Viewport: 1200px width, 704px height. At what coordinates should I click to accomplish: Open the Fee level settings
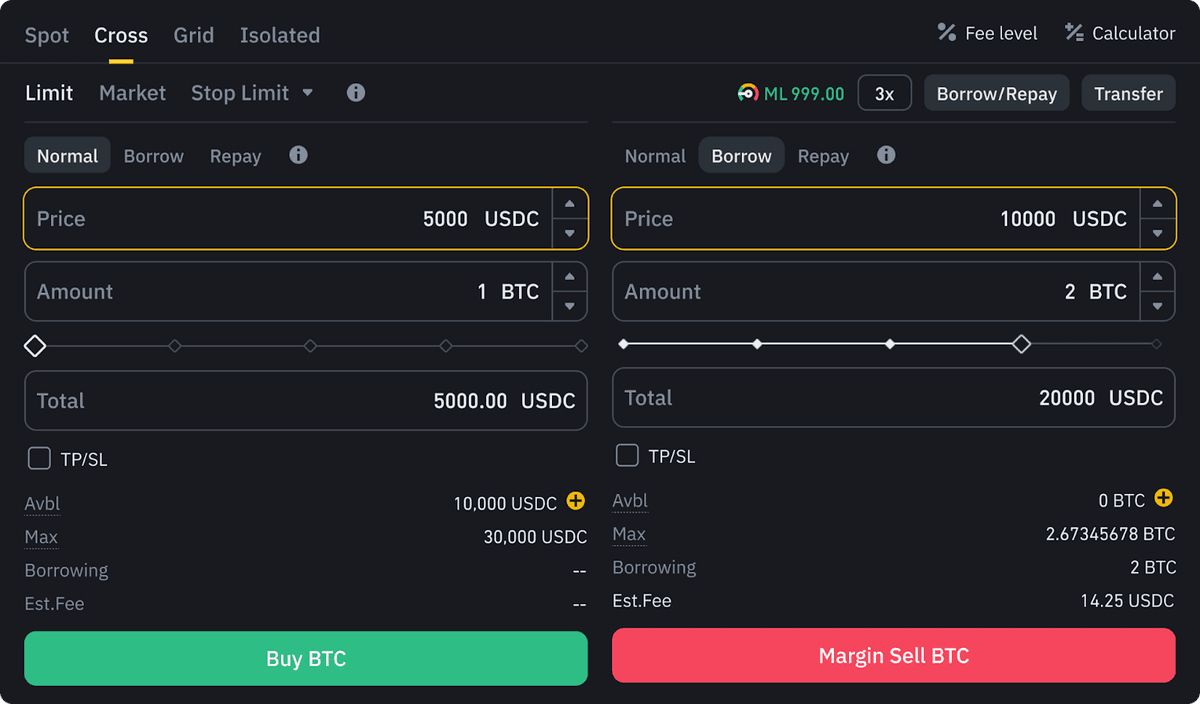pos(986,32)
